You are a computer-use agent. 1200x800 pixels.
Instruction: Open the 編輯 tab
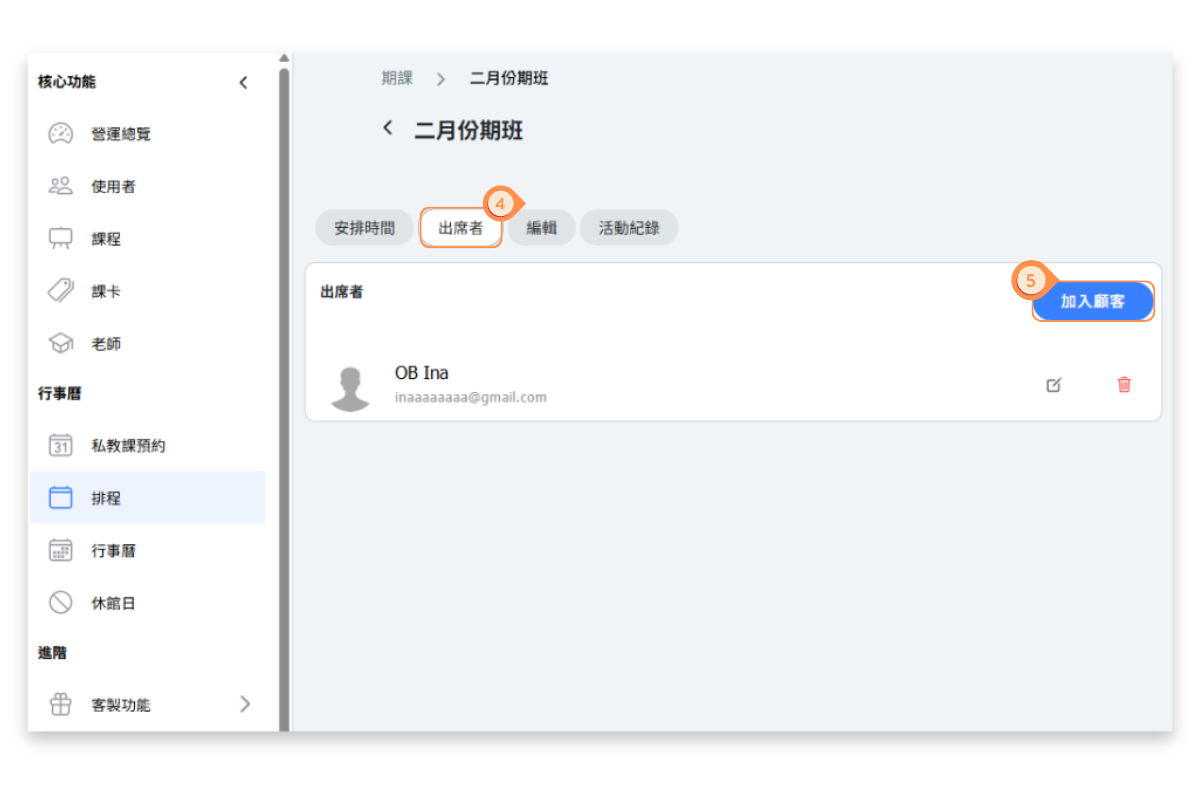(541, 228)
